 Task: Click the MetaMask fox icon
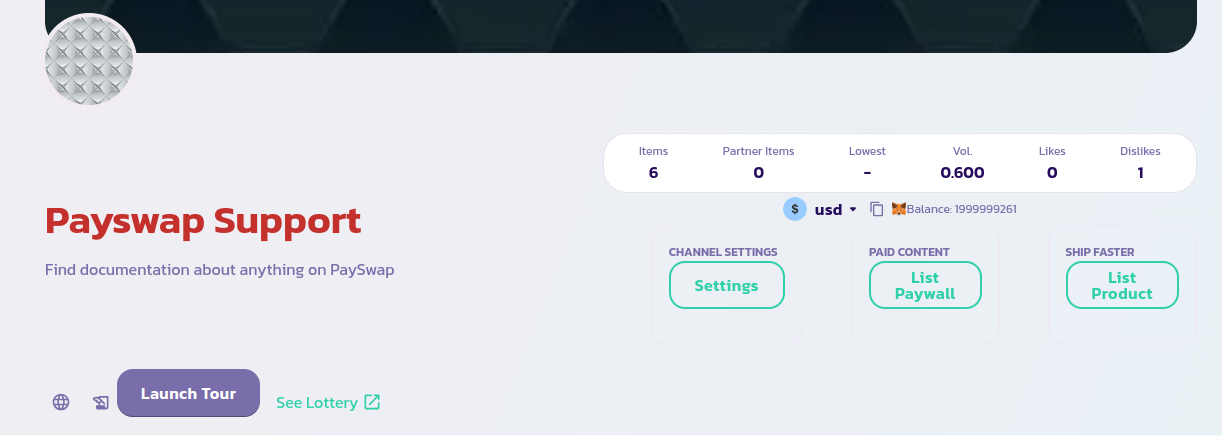tap(899, 209)
